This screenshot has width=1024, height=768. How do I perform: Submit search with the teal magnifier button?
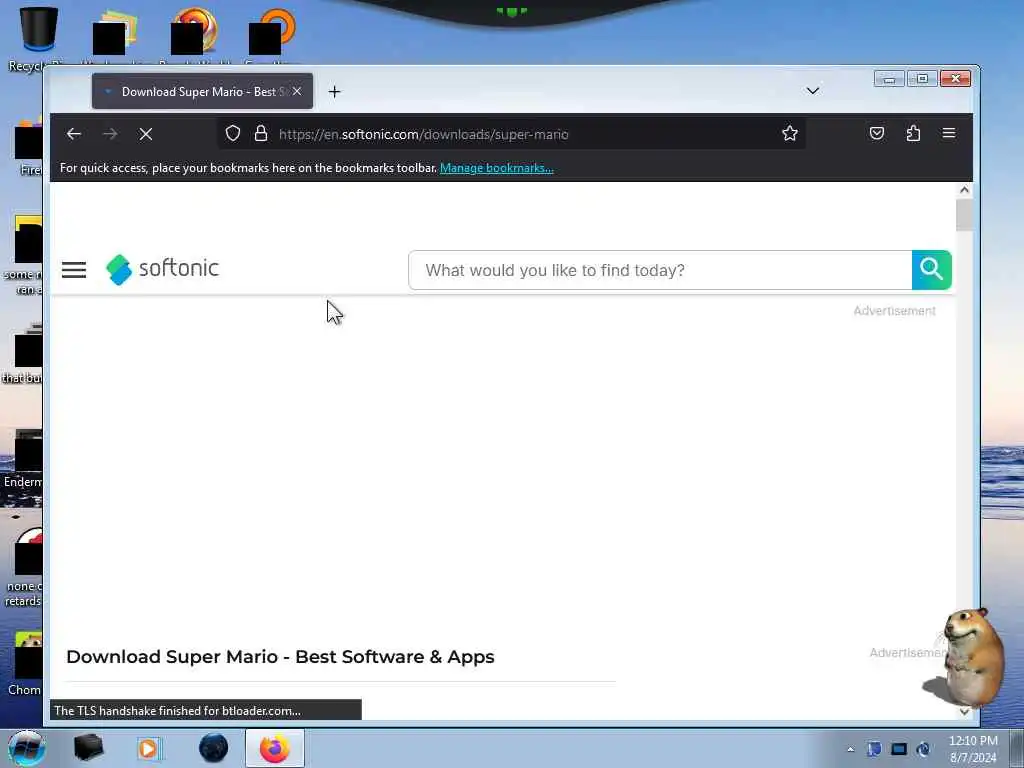(931, 270)
